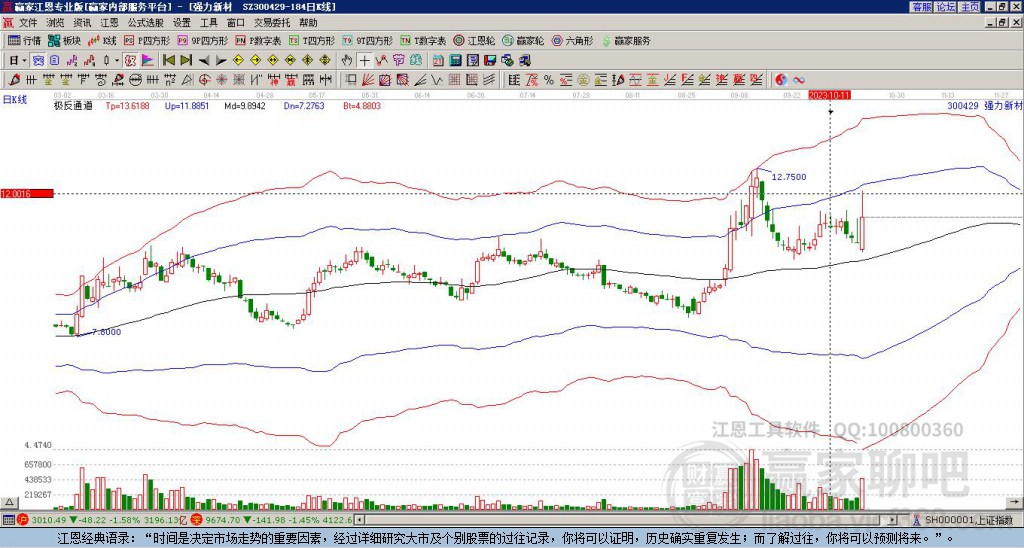
Task: Click the 极反通道 indicator label
Action: (x=73, y=105)
